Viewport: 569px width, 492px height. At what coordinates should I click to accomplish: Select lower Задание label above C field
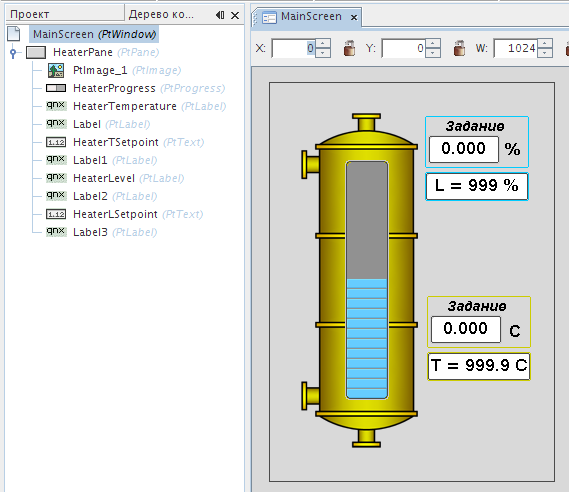[x=477, y=306]
